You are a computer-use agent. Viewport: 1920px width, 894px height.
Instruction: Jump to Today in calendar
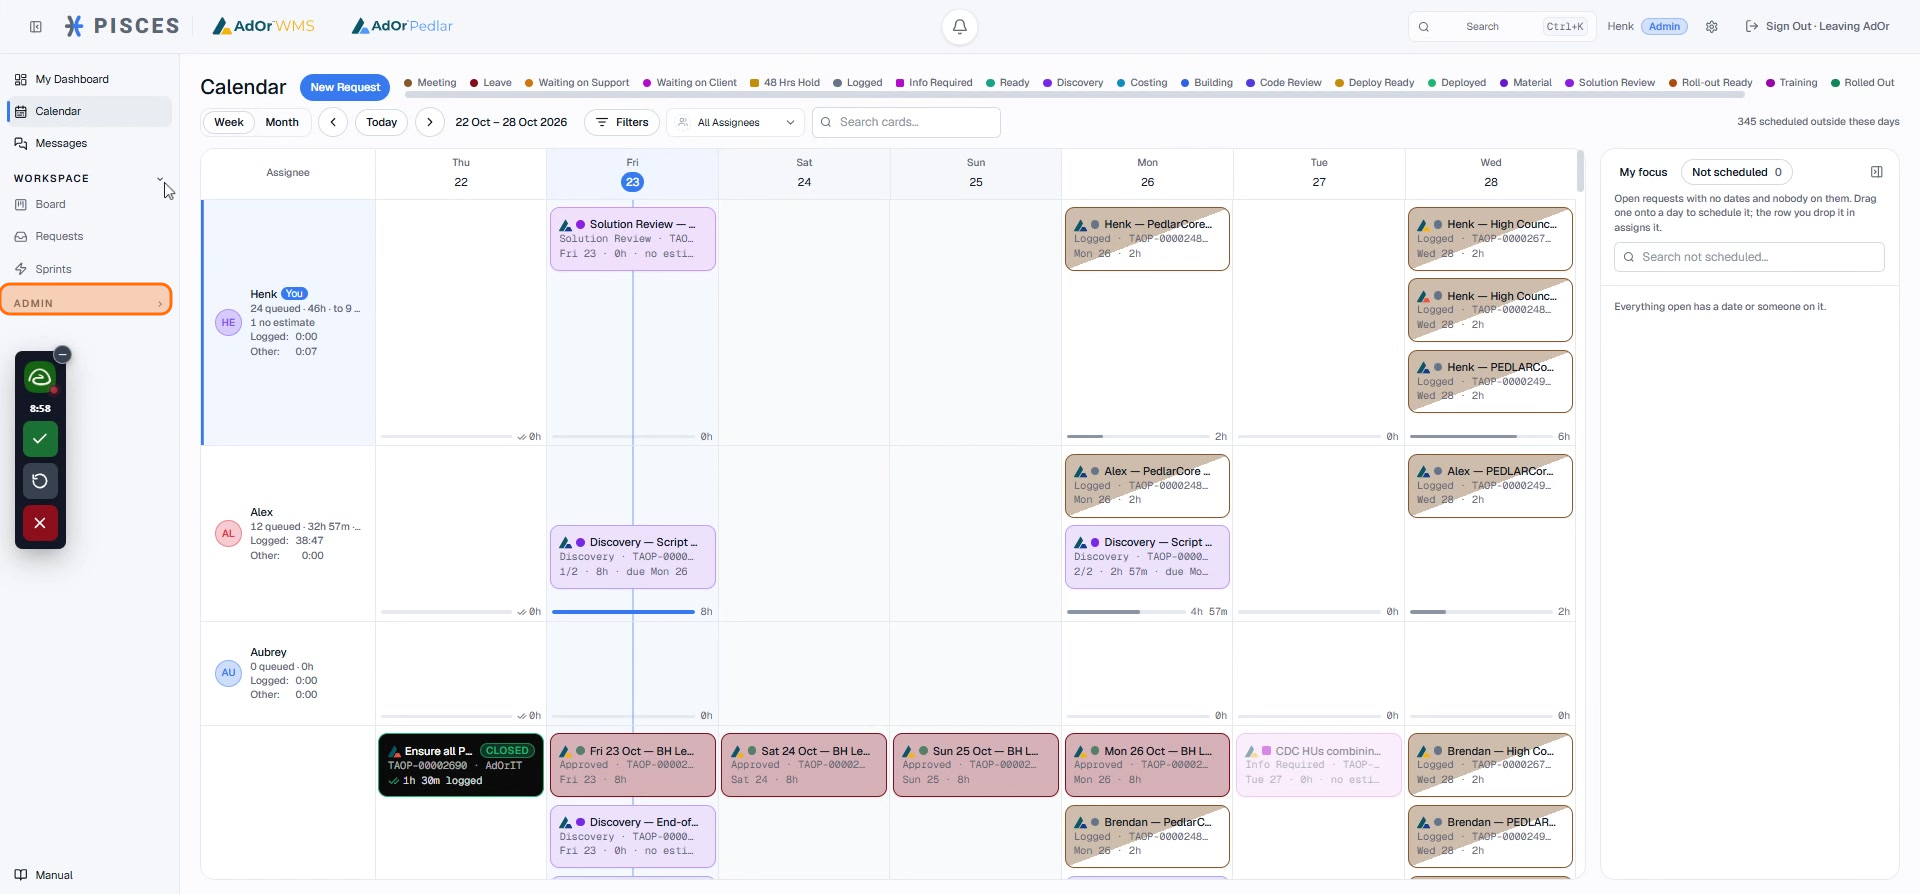[x=381, y=122]
